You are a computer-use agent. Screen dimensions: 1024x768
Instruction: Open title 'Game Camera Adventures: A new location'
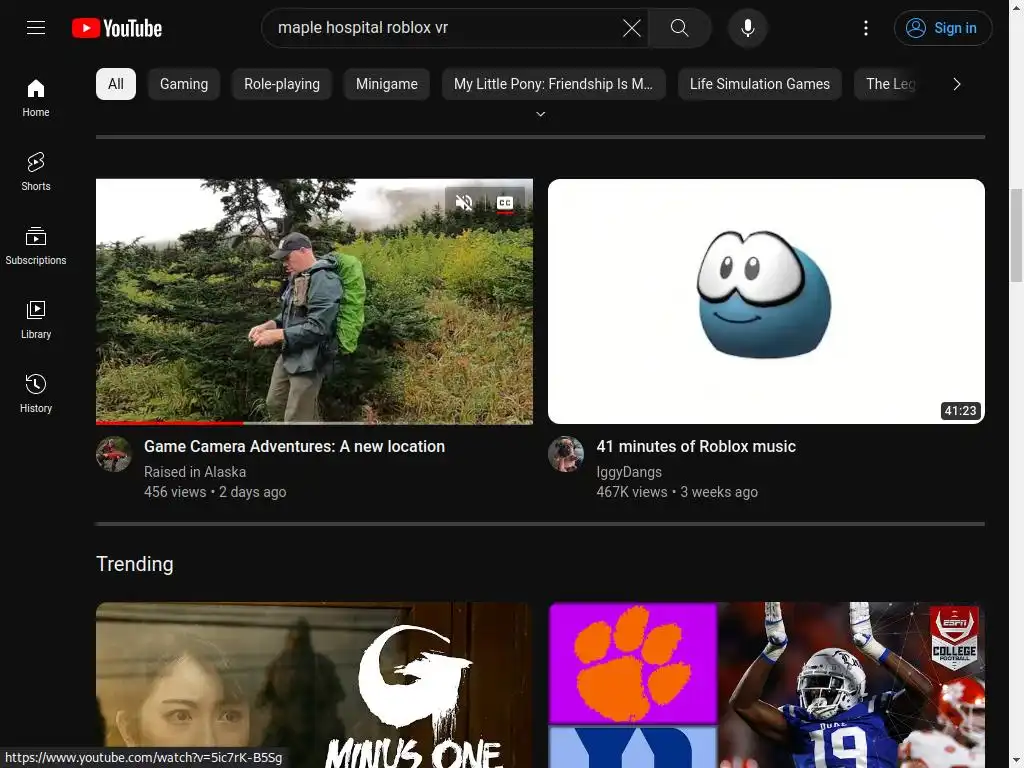[295, 447]
